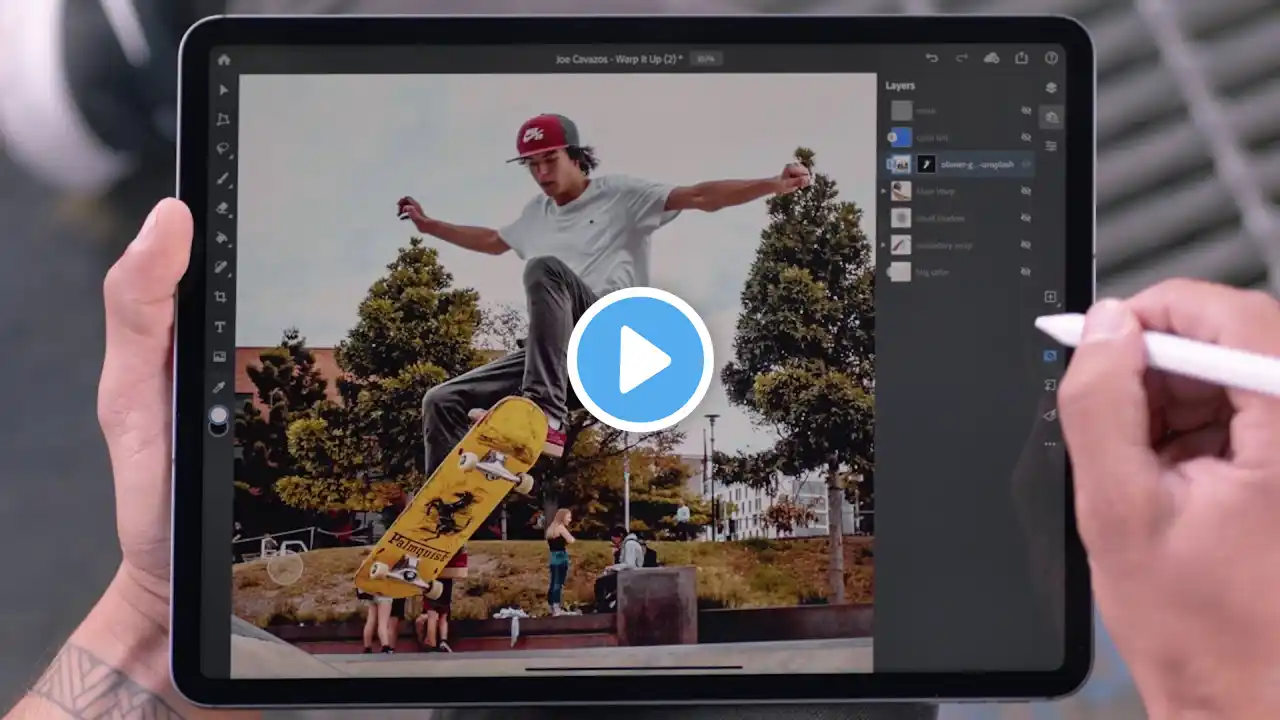
Task: Toggle visibility of the bottom layer in the list
Action: pyautogui.click(x=1026, y=272)
